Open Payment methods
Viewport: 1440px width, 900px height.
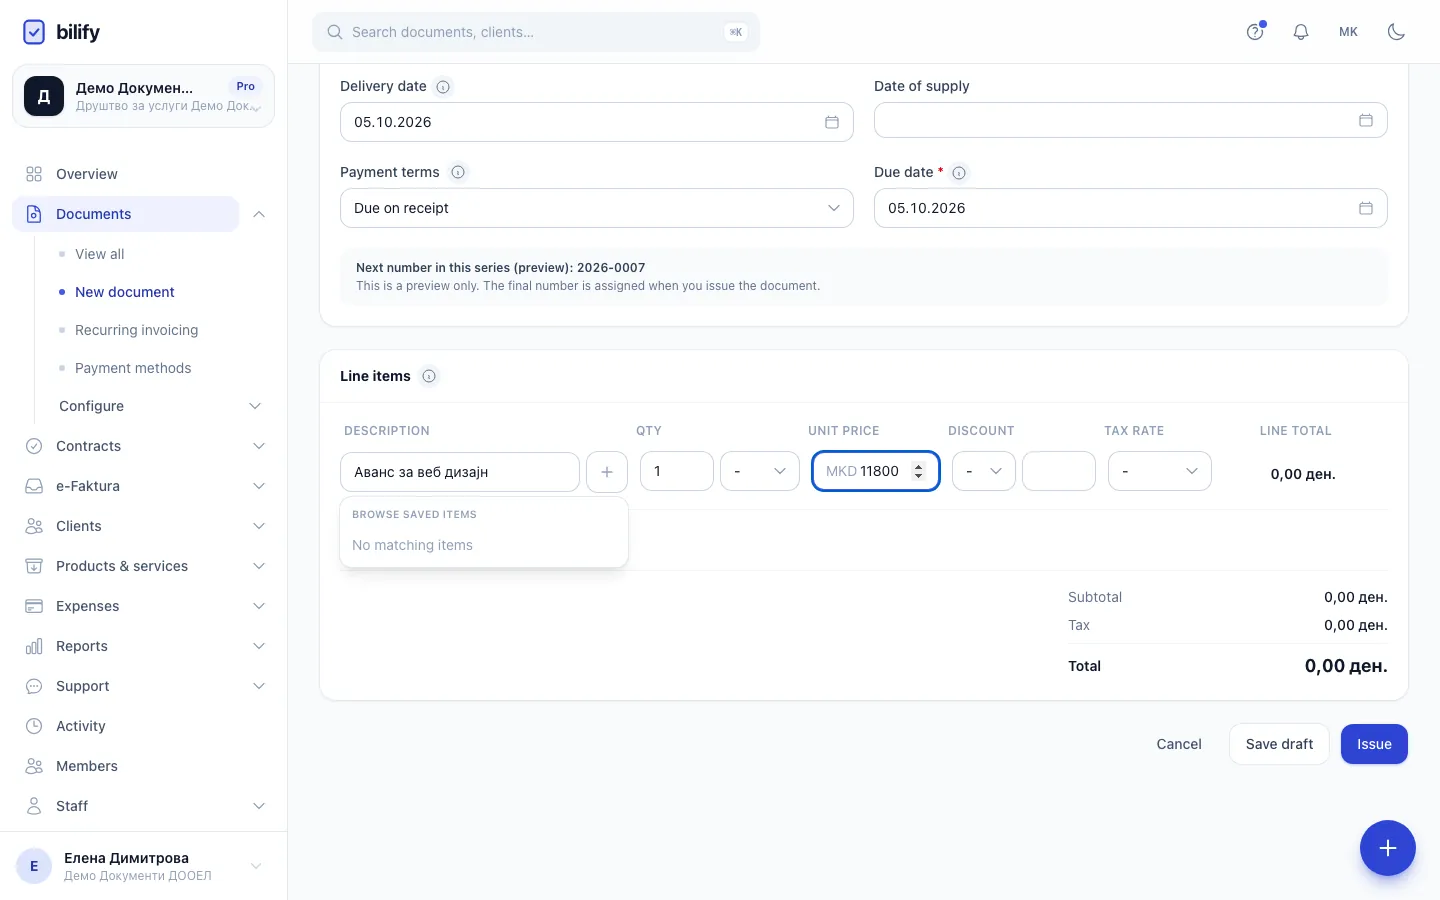click(x=133, y=368)
